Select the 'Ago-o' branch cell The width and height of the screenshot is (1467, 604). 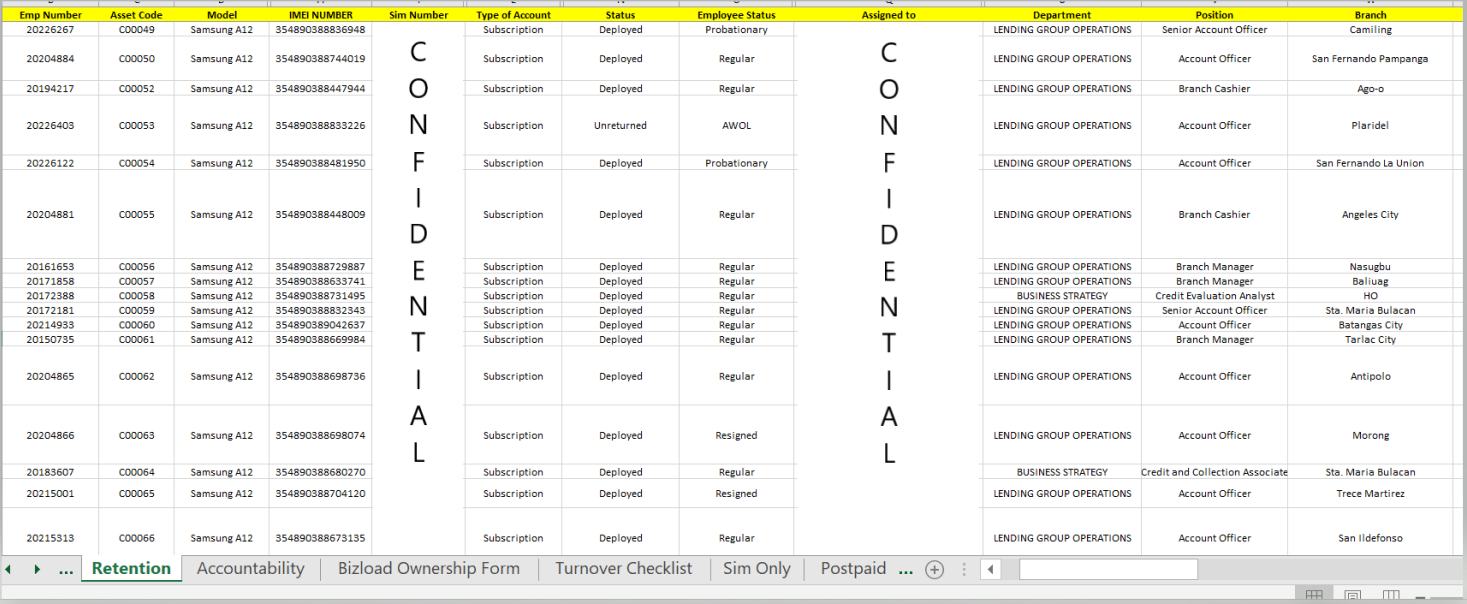(x=1370, y=89)
